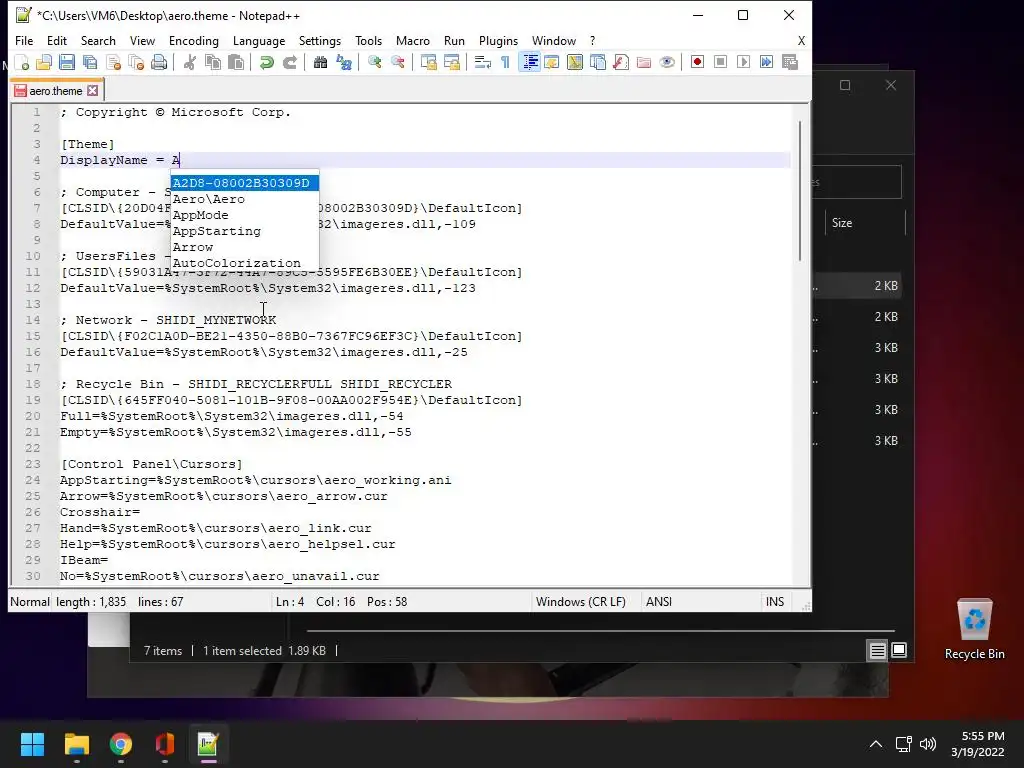Toggle the Word Wrap toolbar icon
The width and height of the screenshot is (1024, 768).
[x=483, y=62]
